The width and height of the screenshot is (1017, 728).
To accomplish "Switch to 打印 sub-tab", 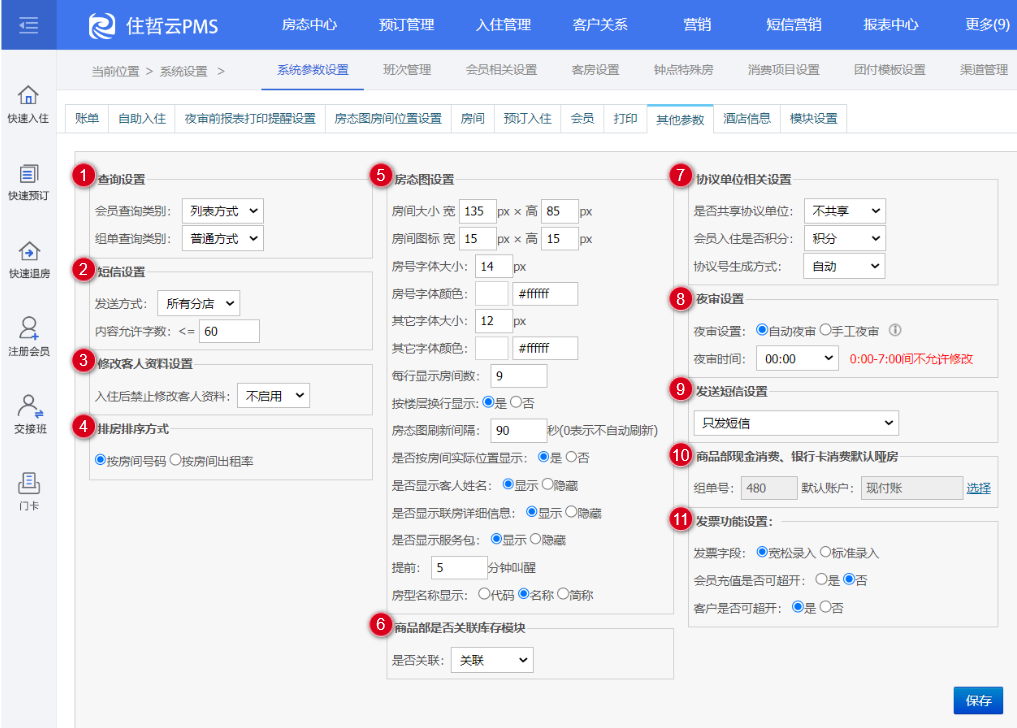I will (x=625, y=118).
